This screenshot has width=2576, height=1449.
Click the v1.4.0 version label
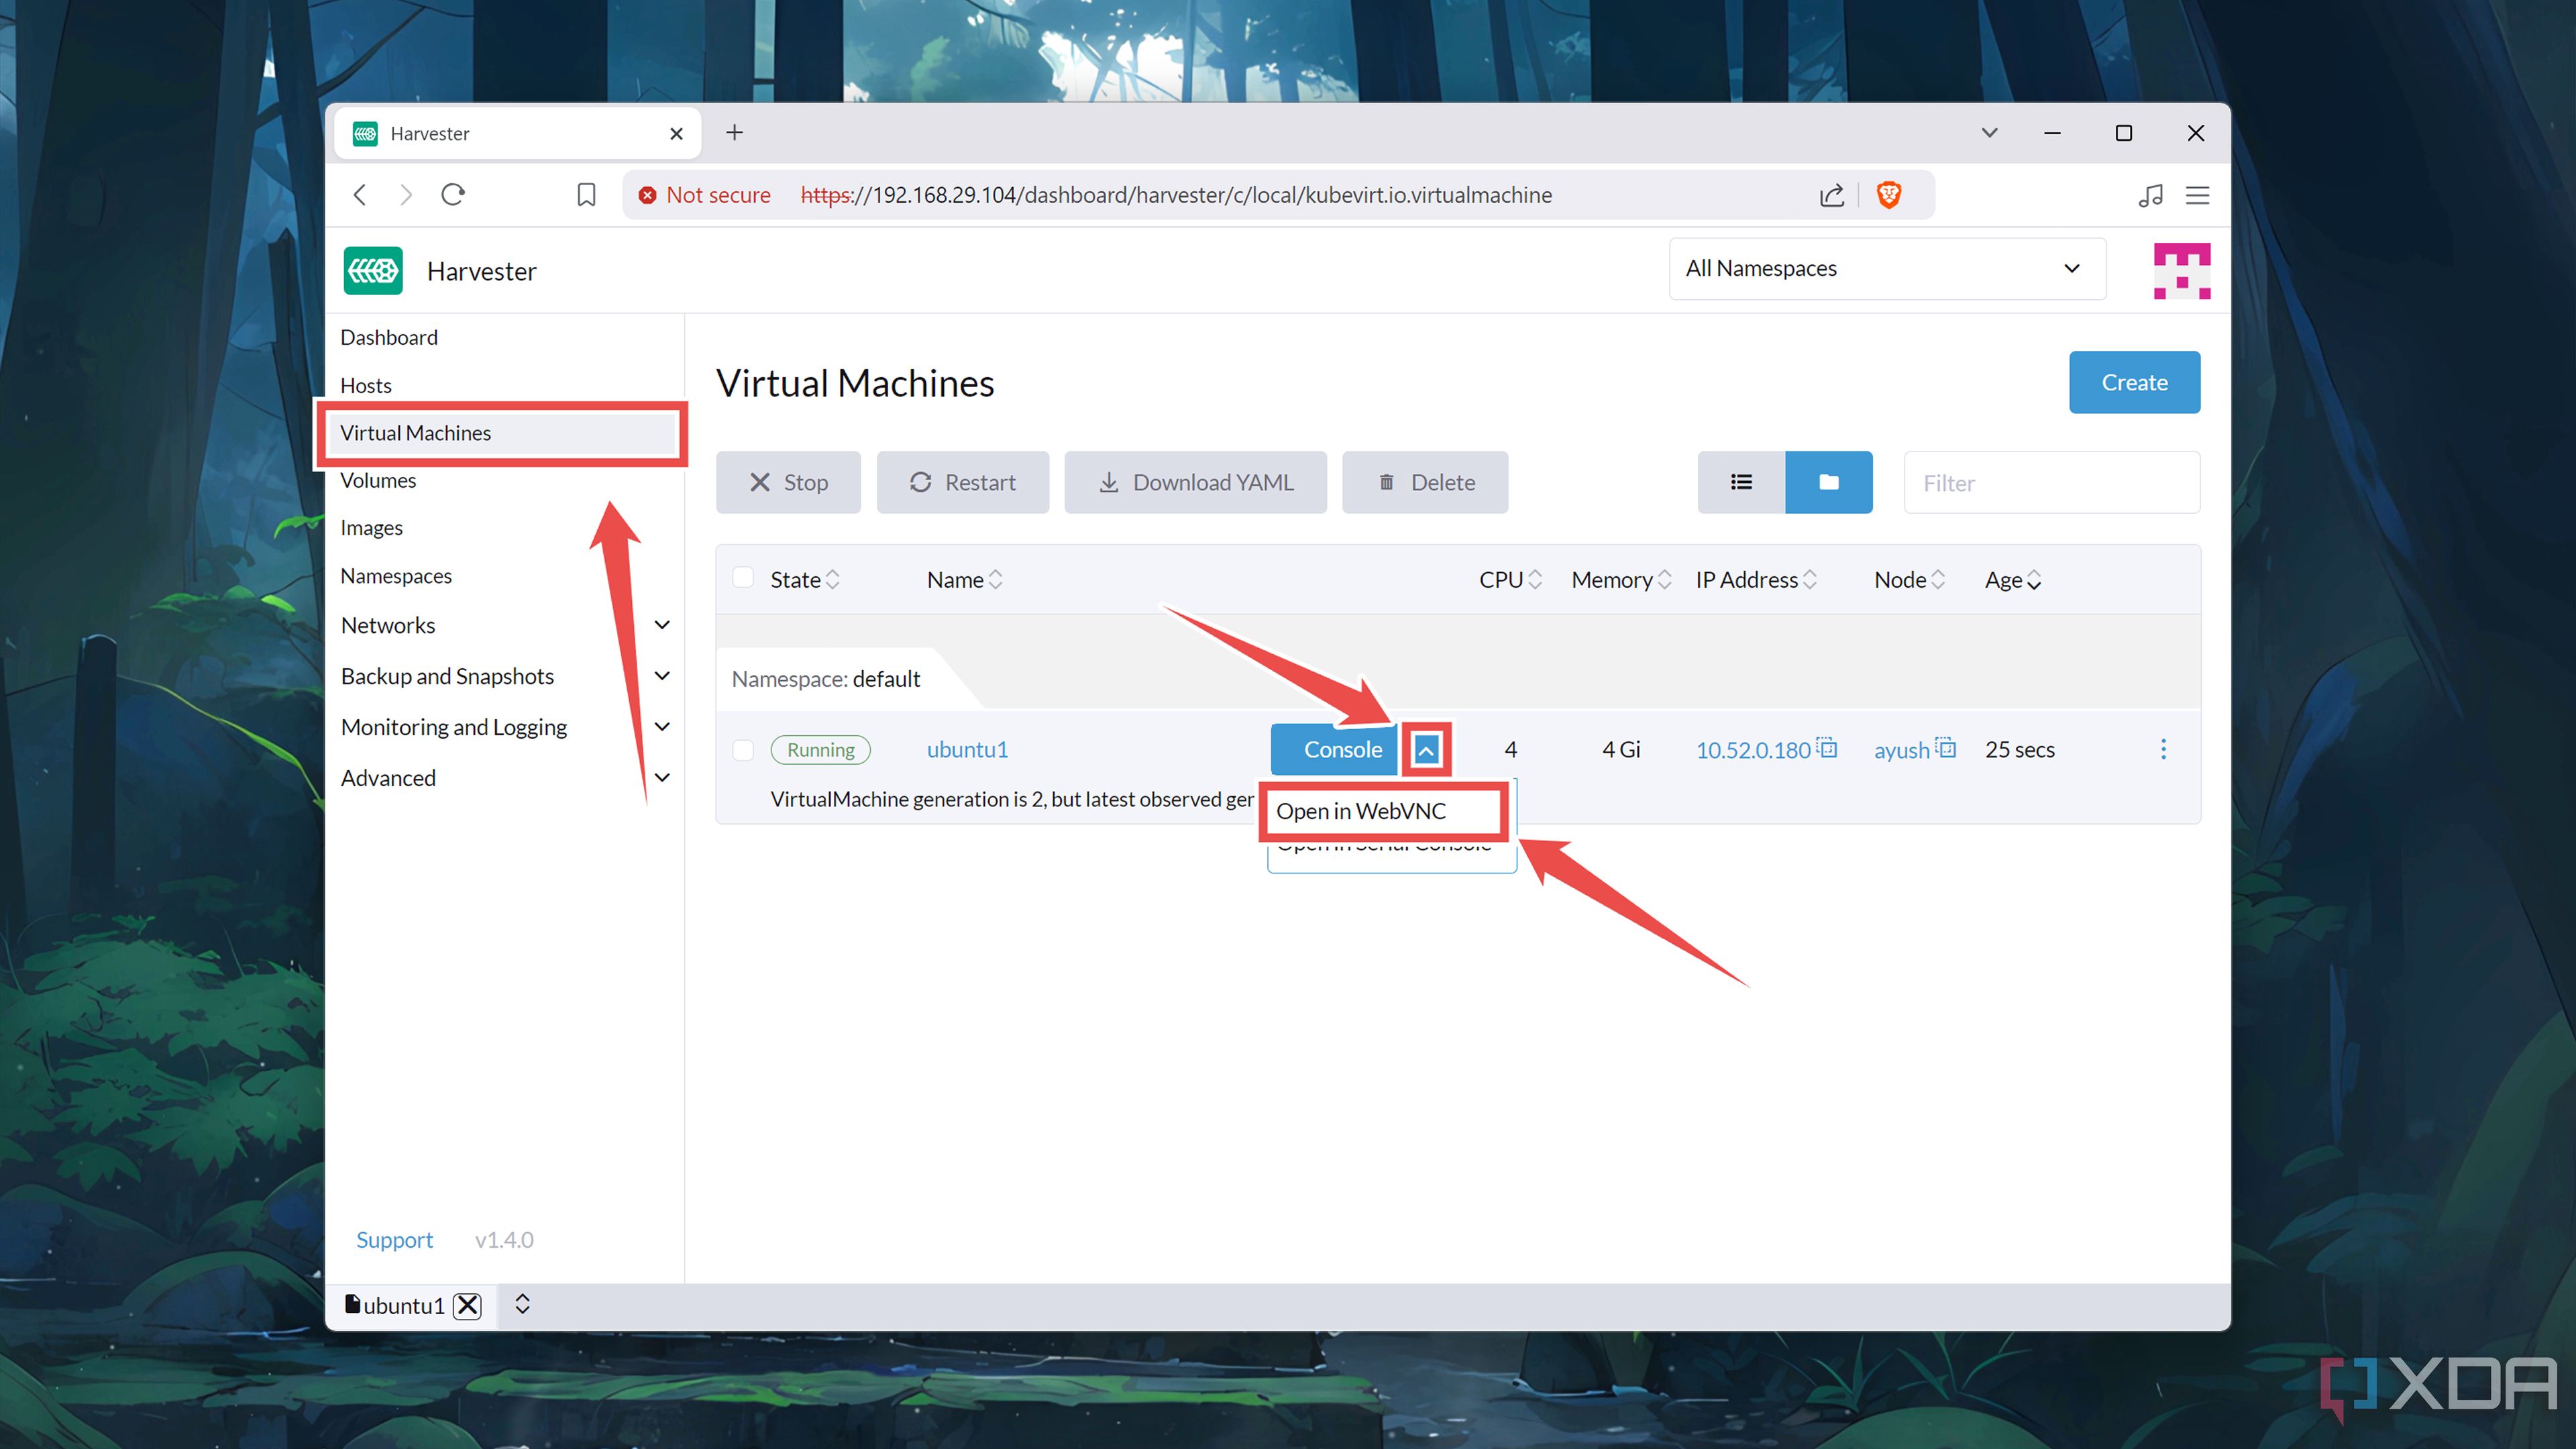(x=504, y=1240)
